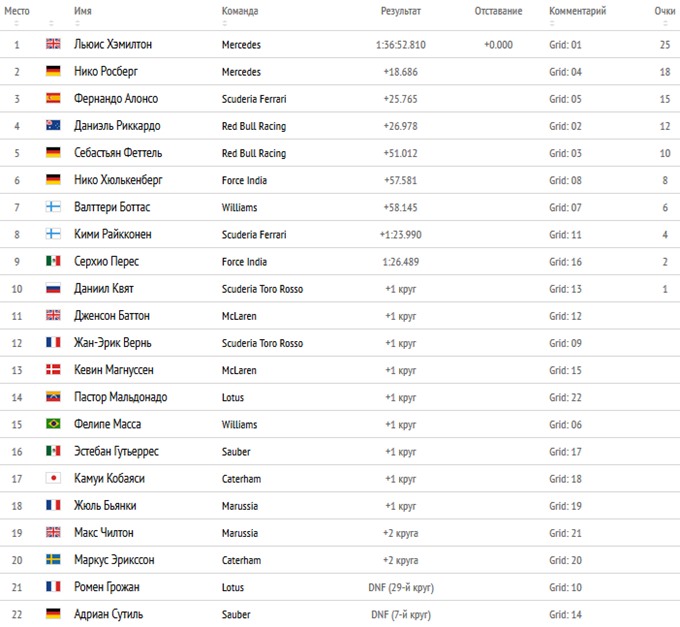680x627 pixels.
Task: Click the Danish flag beside Кевин Магнуссен
Action: (53, 369)
